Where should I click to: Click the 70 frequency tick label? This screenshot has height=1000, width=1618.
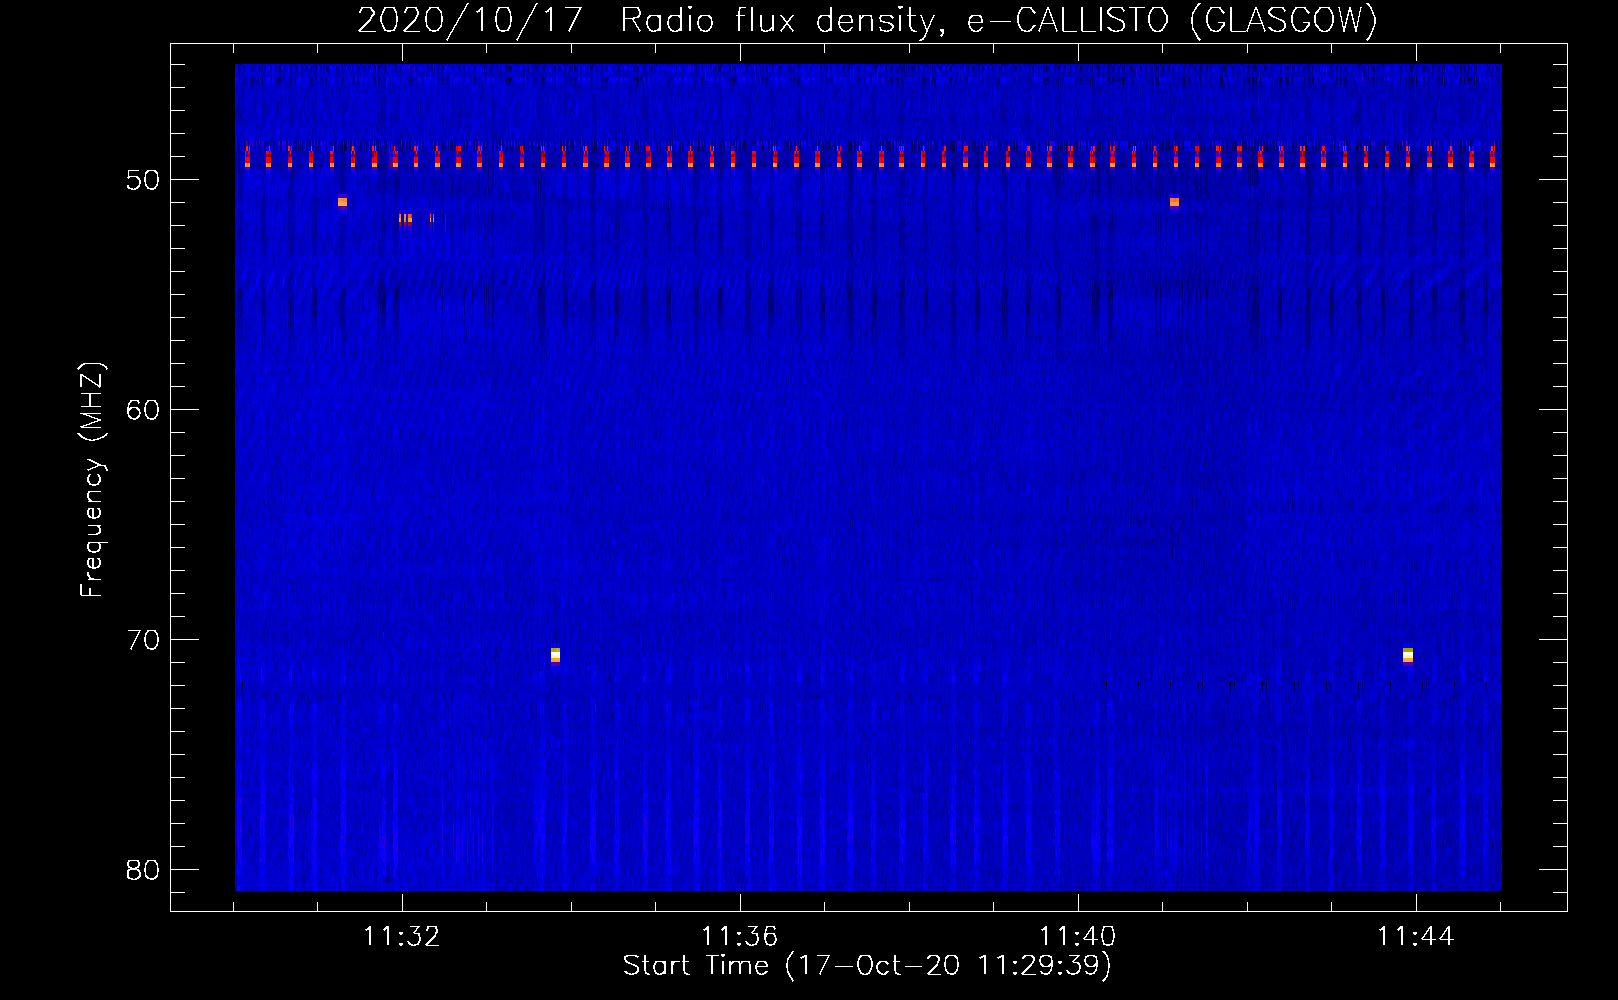[143, 640]
